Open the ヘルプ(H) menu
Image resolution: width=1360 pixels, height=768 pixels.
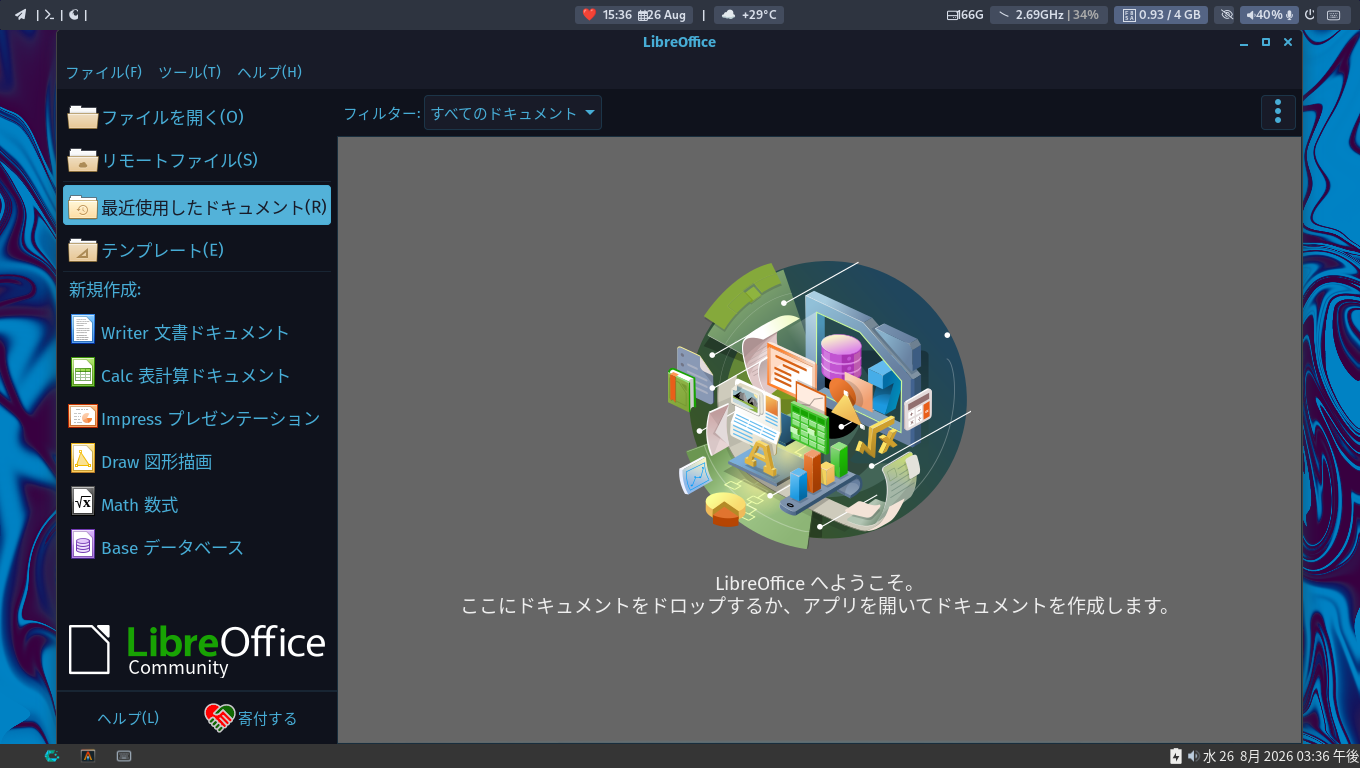270,72
